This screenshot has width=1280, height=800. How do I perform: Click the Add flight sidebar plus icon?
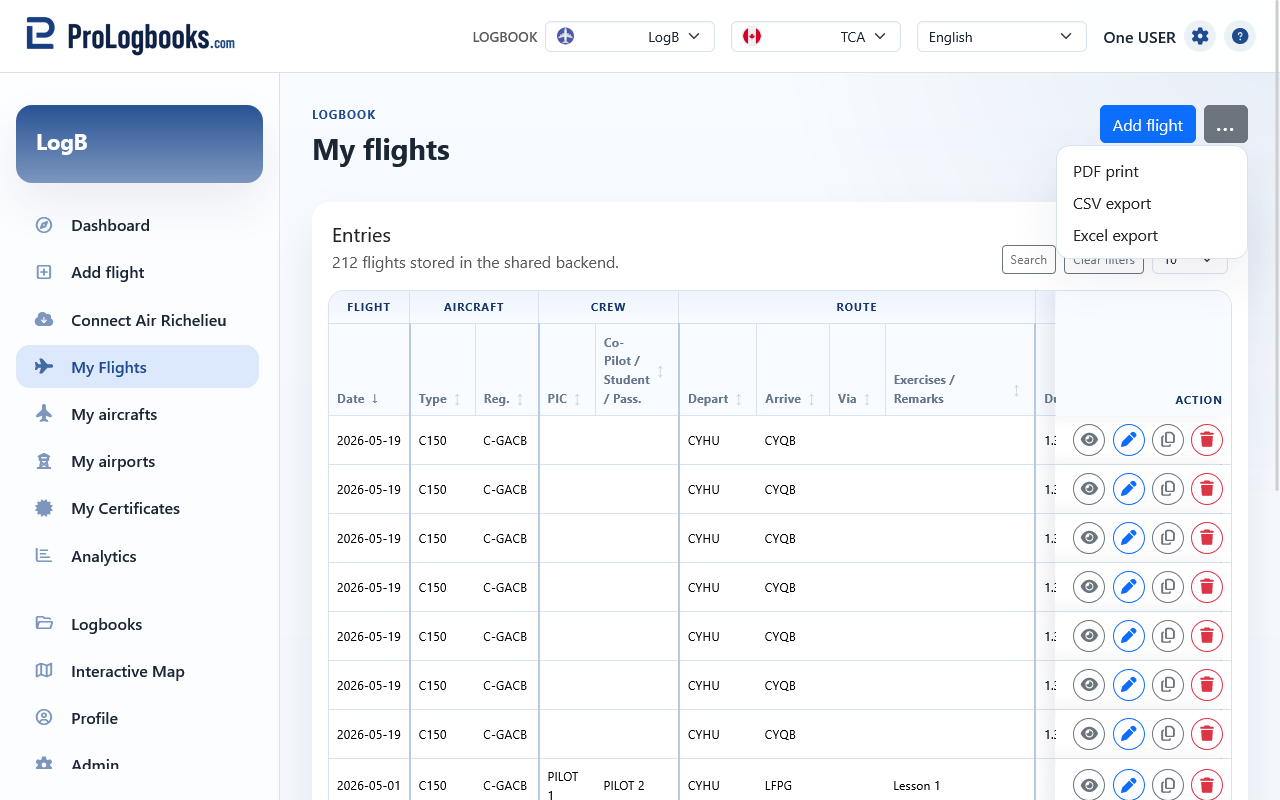tap(44, 272)
